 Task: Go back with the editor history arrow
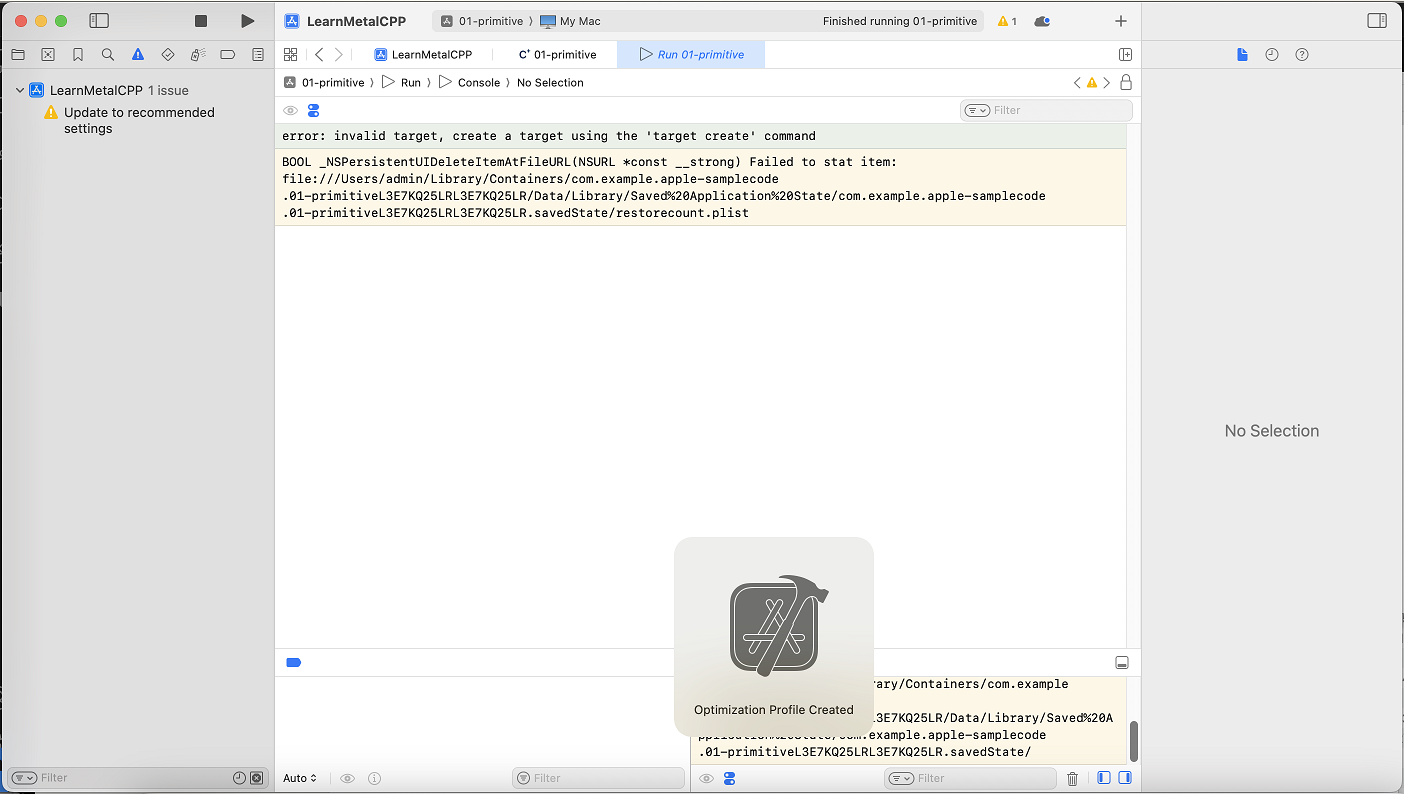click(x=319, y=55)
